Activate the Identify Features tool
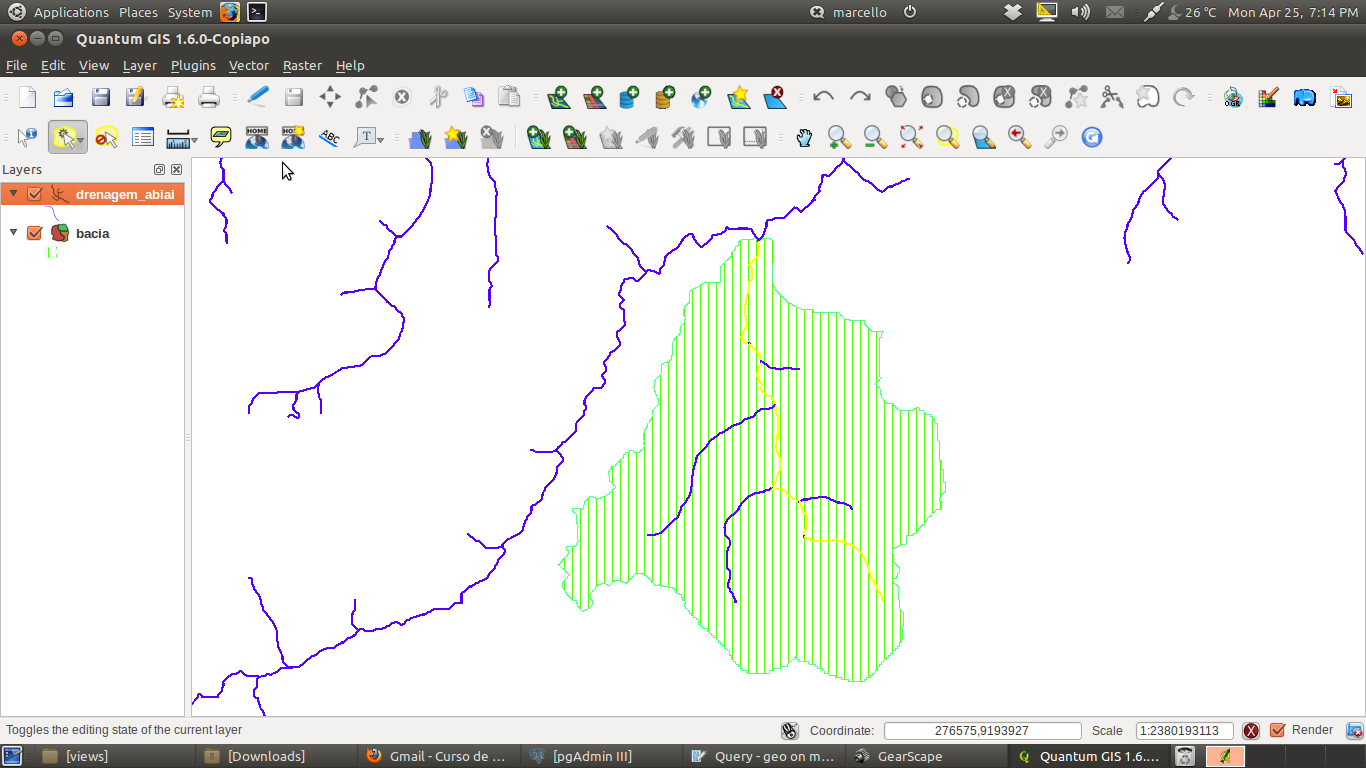 (27, 137)
